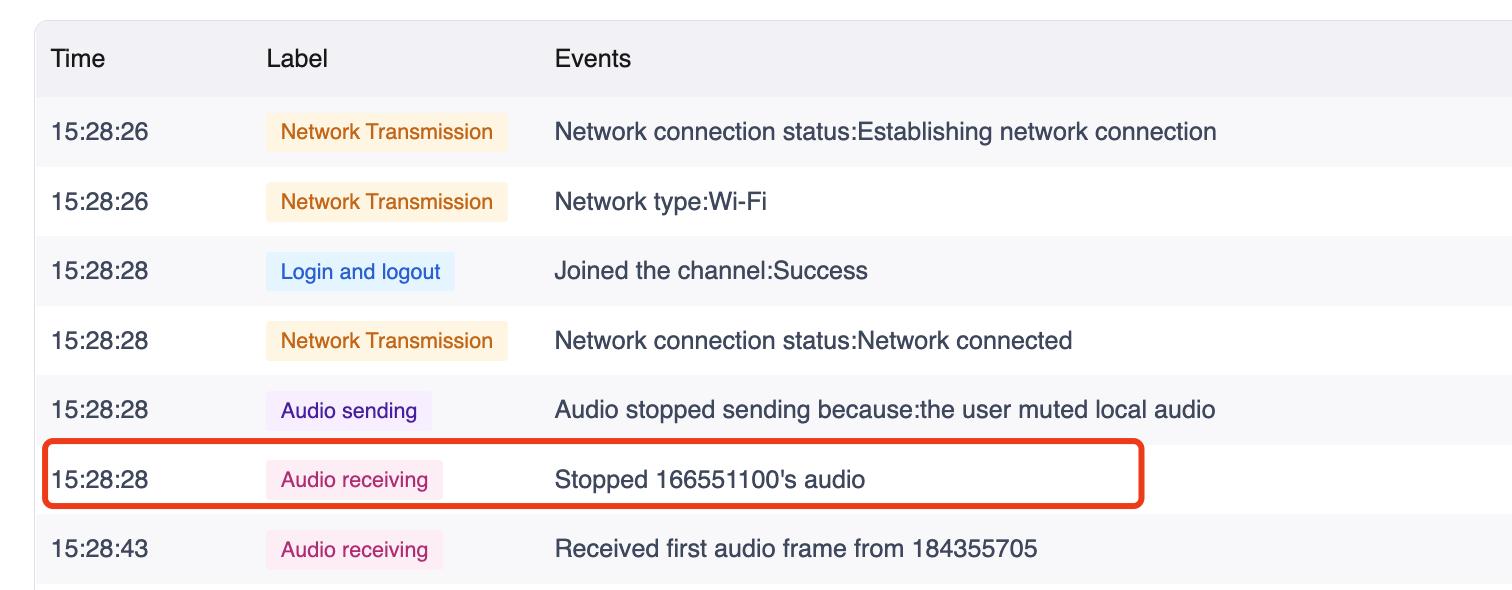Select the Joined the channel:Success event

[x=711, y=271]
